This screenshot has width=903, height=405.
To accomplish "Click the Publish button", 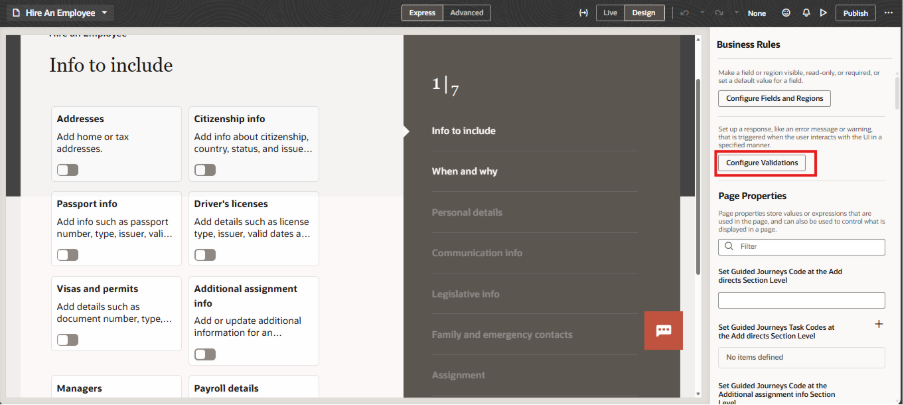I will (x=855, y=13).
